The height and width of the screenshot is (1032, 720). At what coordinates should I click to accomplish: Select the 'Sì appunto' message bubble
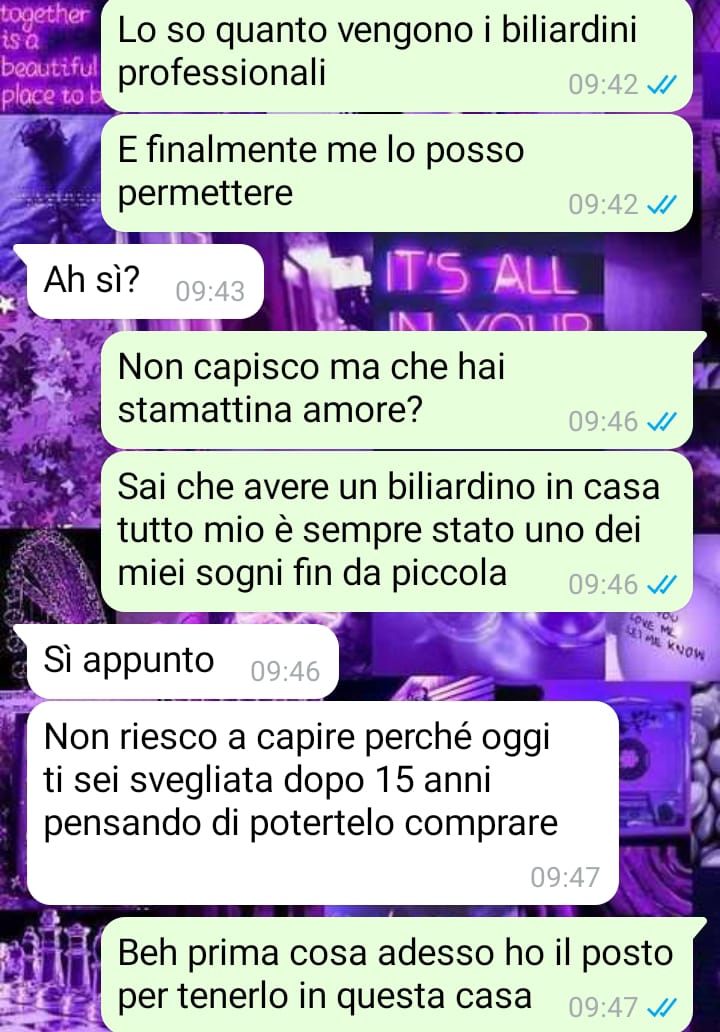click(x=176, y=661)
